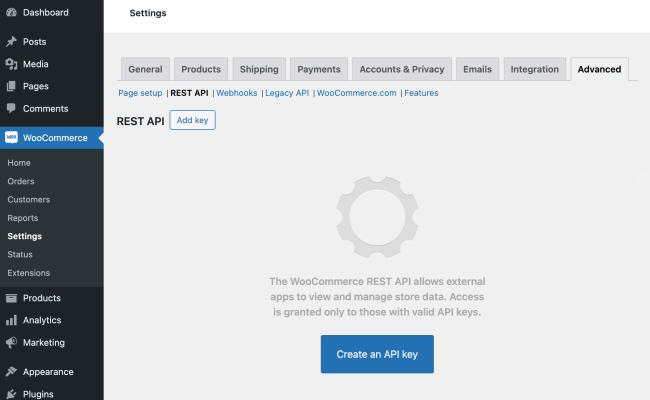650x400 pixels.
Task: Click the Appearance paintbrush icon
Action: pyautogui.click(x=12, y=371)
